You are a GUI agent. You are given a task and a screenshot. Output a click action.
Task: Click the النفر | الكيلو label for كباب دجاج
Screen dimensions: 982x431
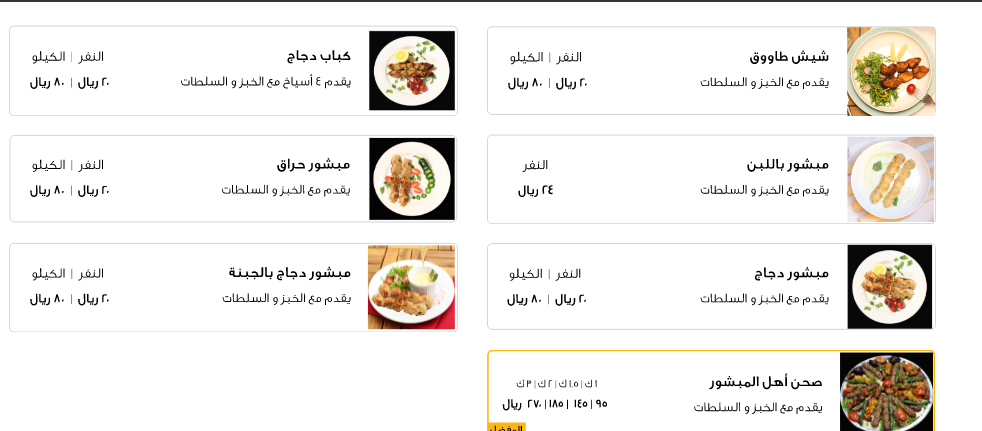tap(68, 57)
